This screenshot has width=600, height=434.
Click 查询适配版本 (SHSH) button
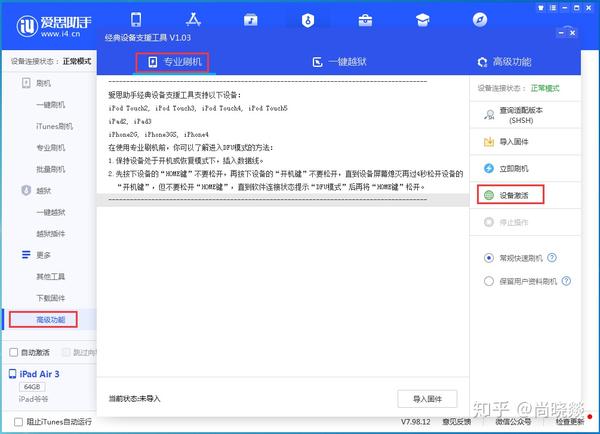(525, 115)
